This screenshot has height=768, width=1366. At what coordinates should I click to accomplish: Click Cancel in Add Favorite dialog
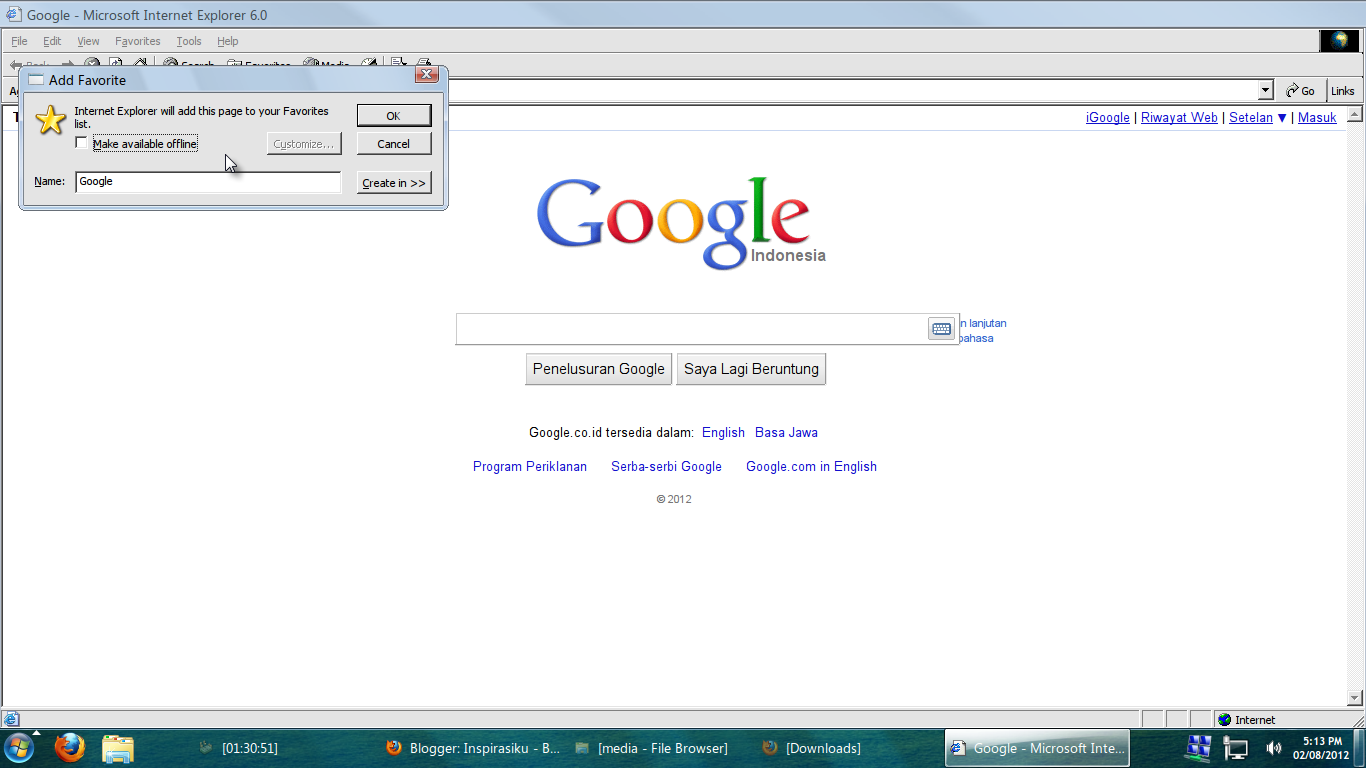394,143
